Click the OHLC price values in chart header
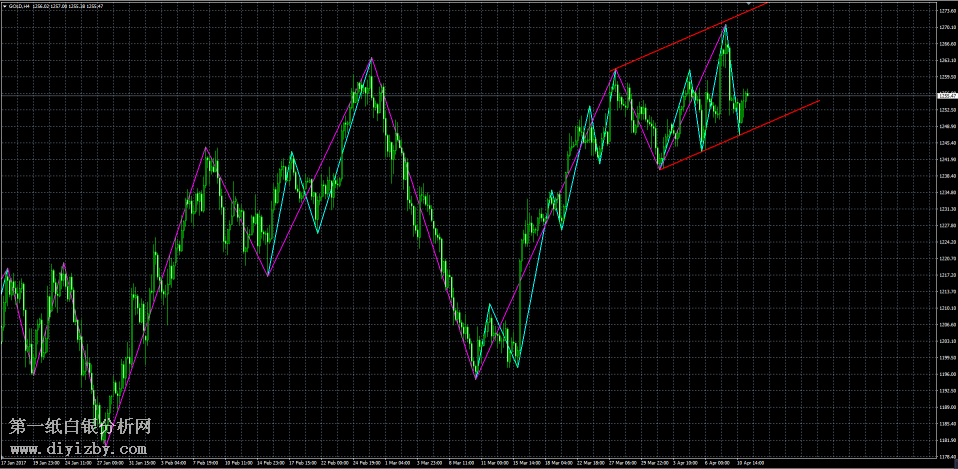This screenshot has height=469, width=958. point(68,6)
